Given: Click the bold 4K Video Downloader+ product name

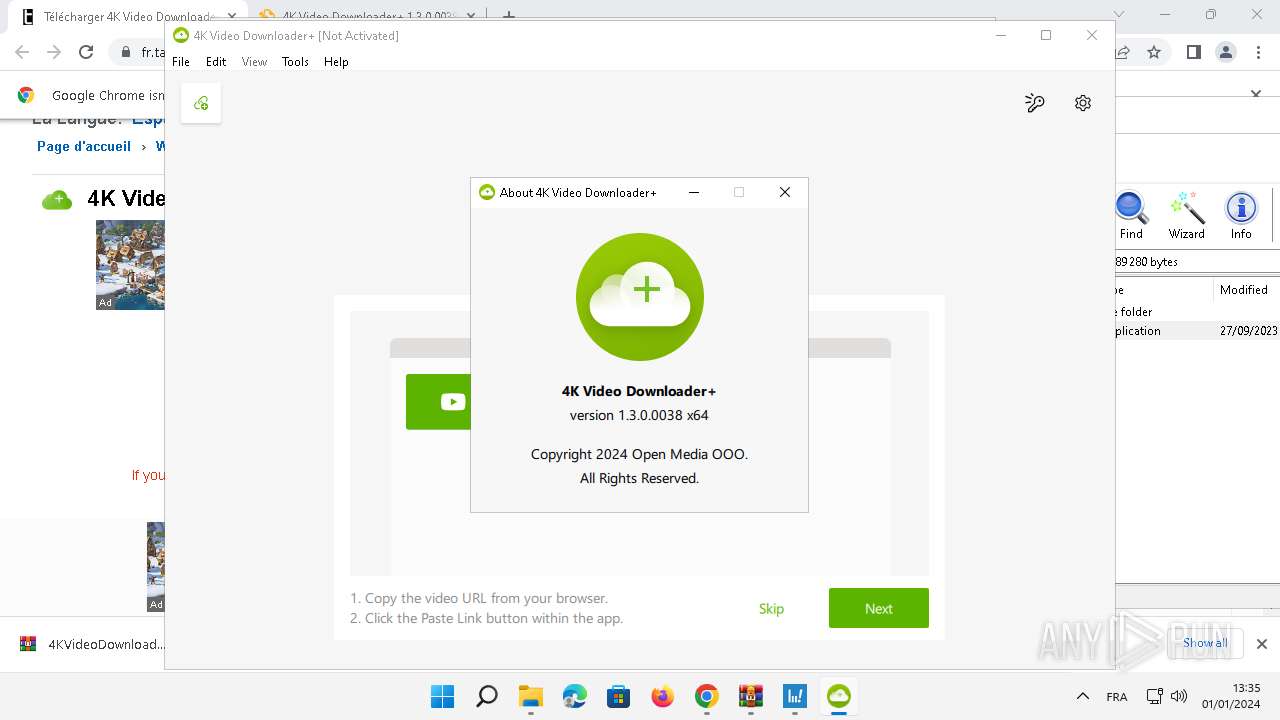Looking at the screenshot, I should (639, 391).
